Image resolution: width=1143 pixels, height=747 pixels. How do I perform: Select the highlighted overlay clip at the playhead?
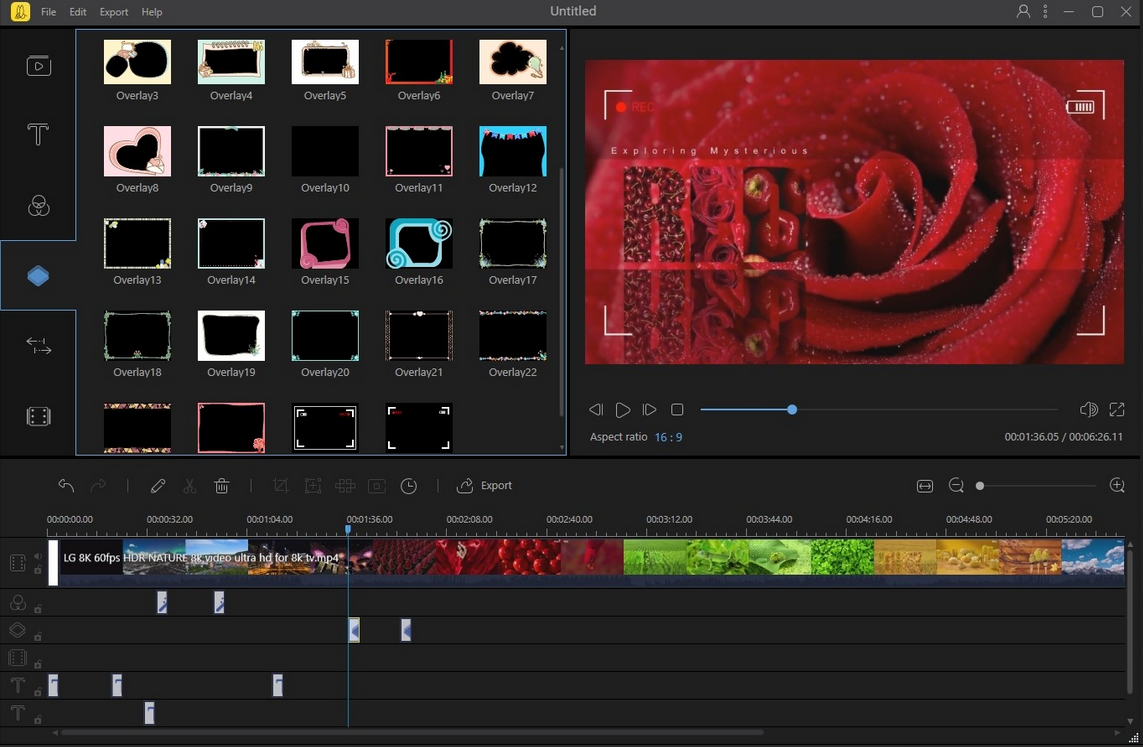coord(354,630)
